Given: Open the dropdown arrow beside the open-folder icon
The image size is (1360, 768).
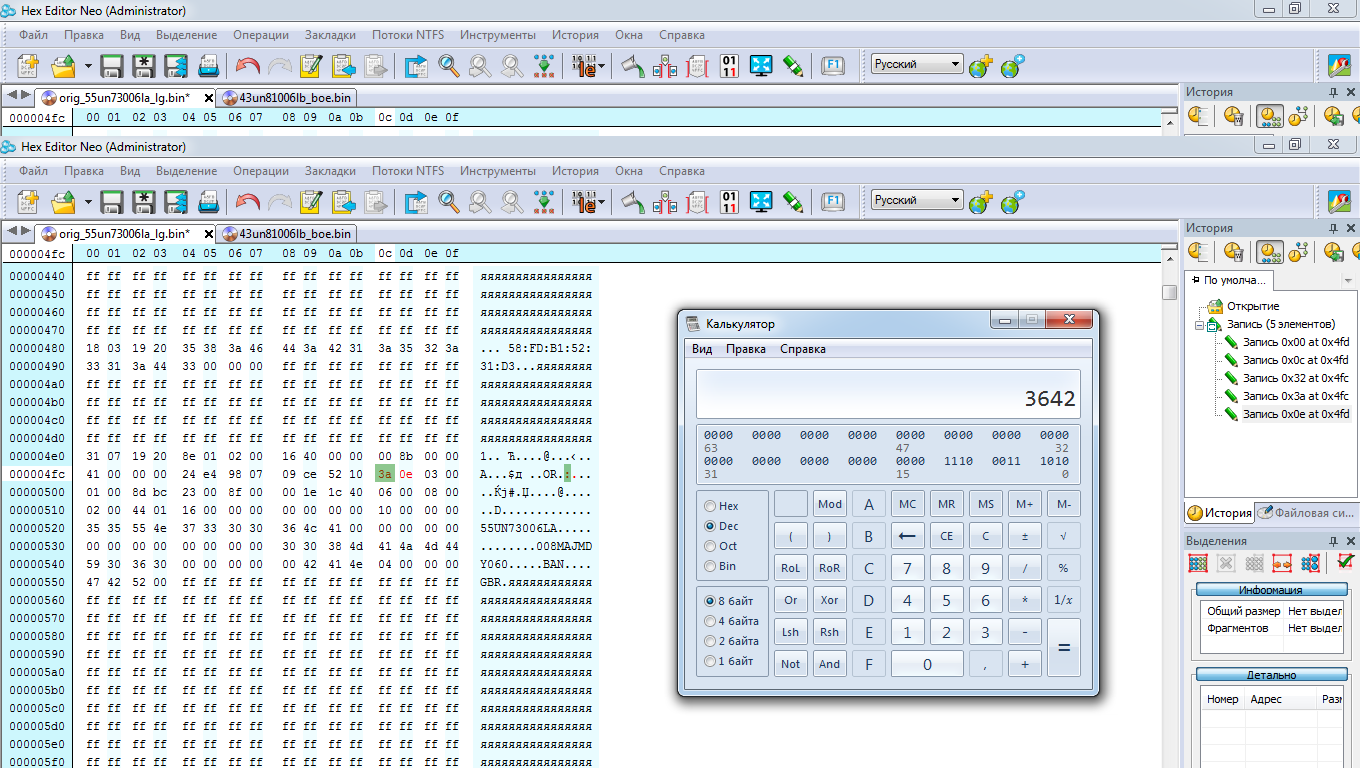Looking at the screenshot, I should [x=88, y=203].
